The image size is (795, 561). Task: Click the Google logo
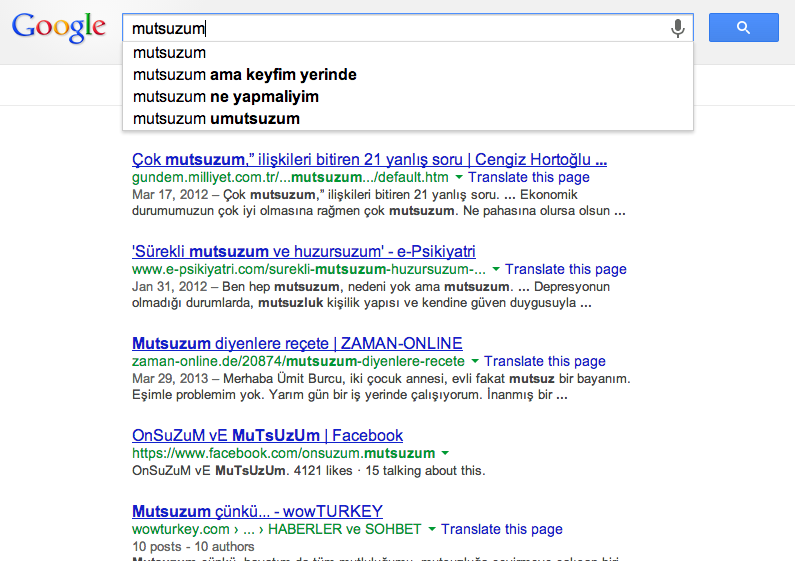tap(59, 27)
